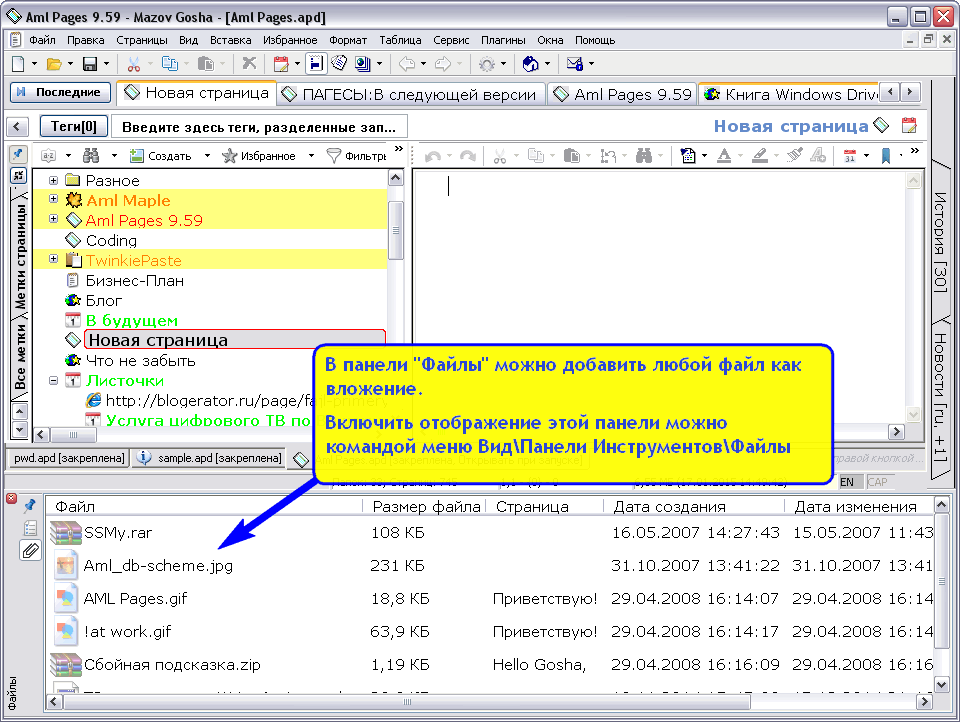Open the Страницы menu
Image resolution: width=960 pixels, height=722 pixels.
click(141, 40)
